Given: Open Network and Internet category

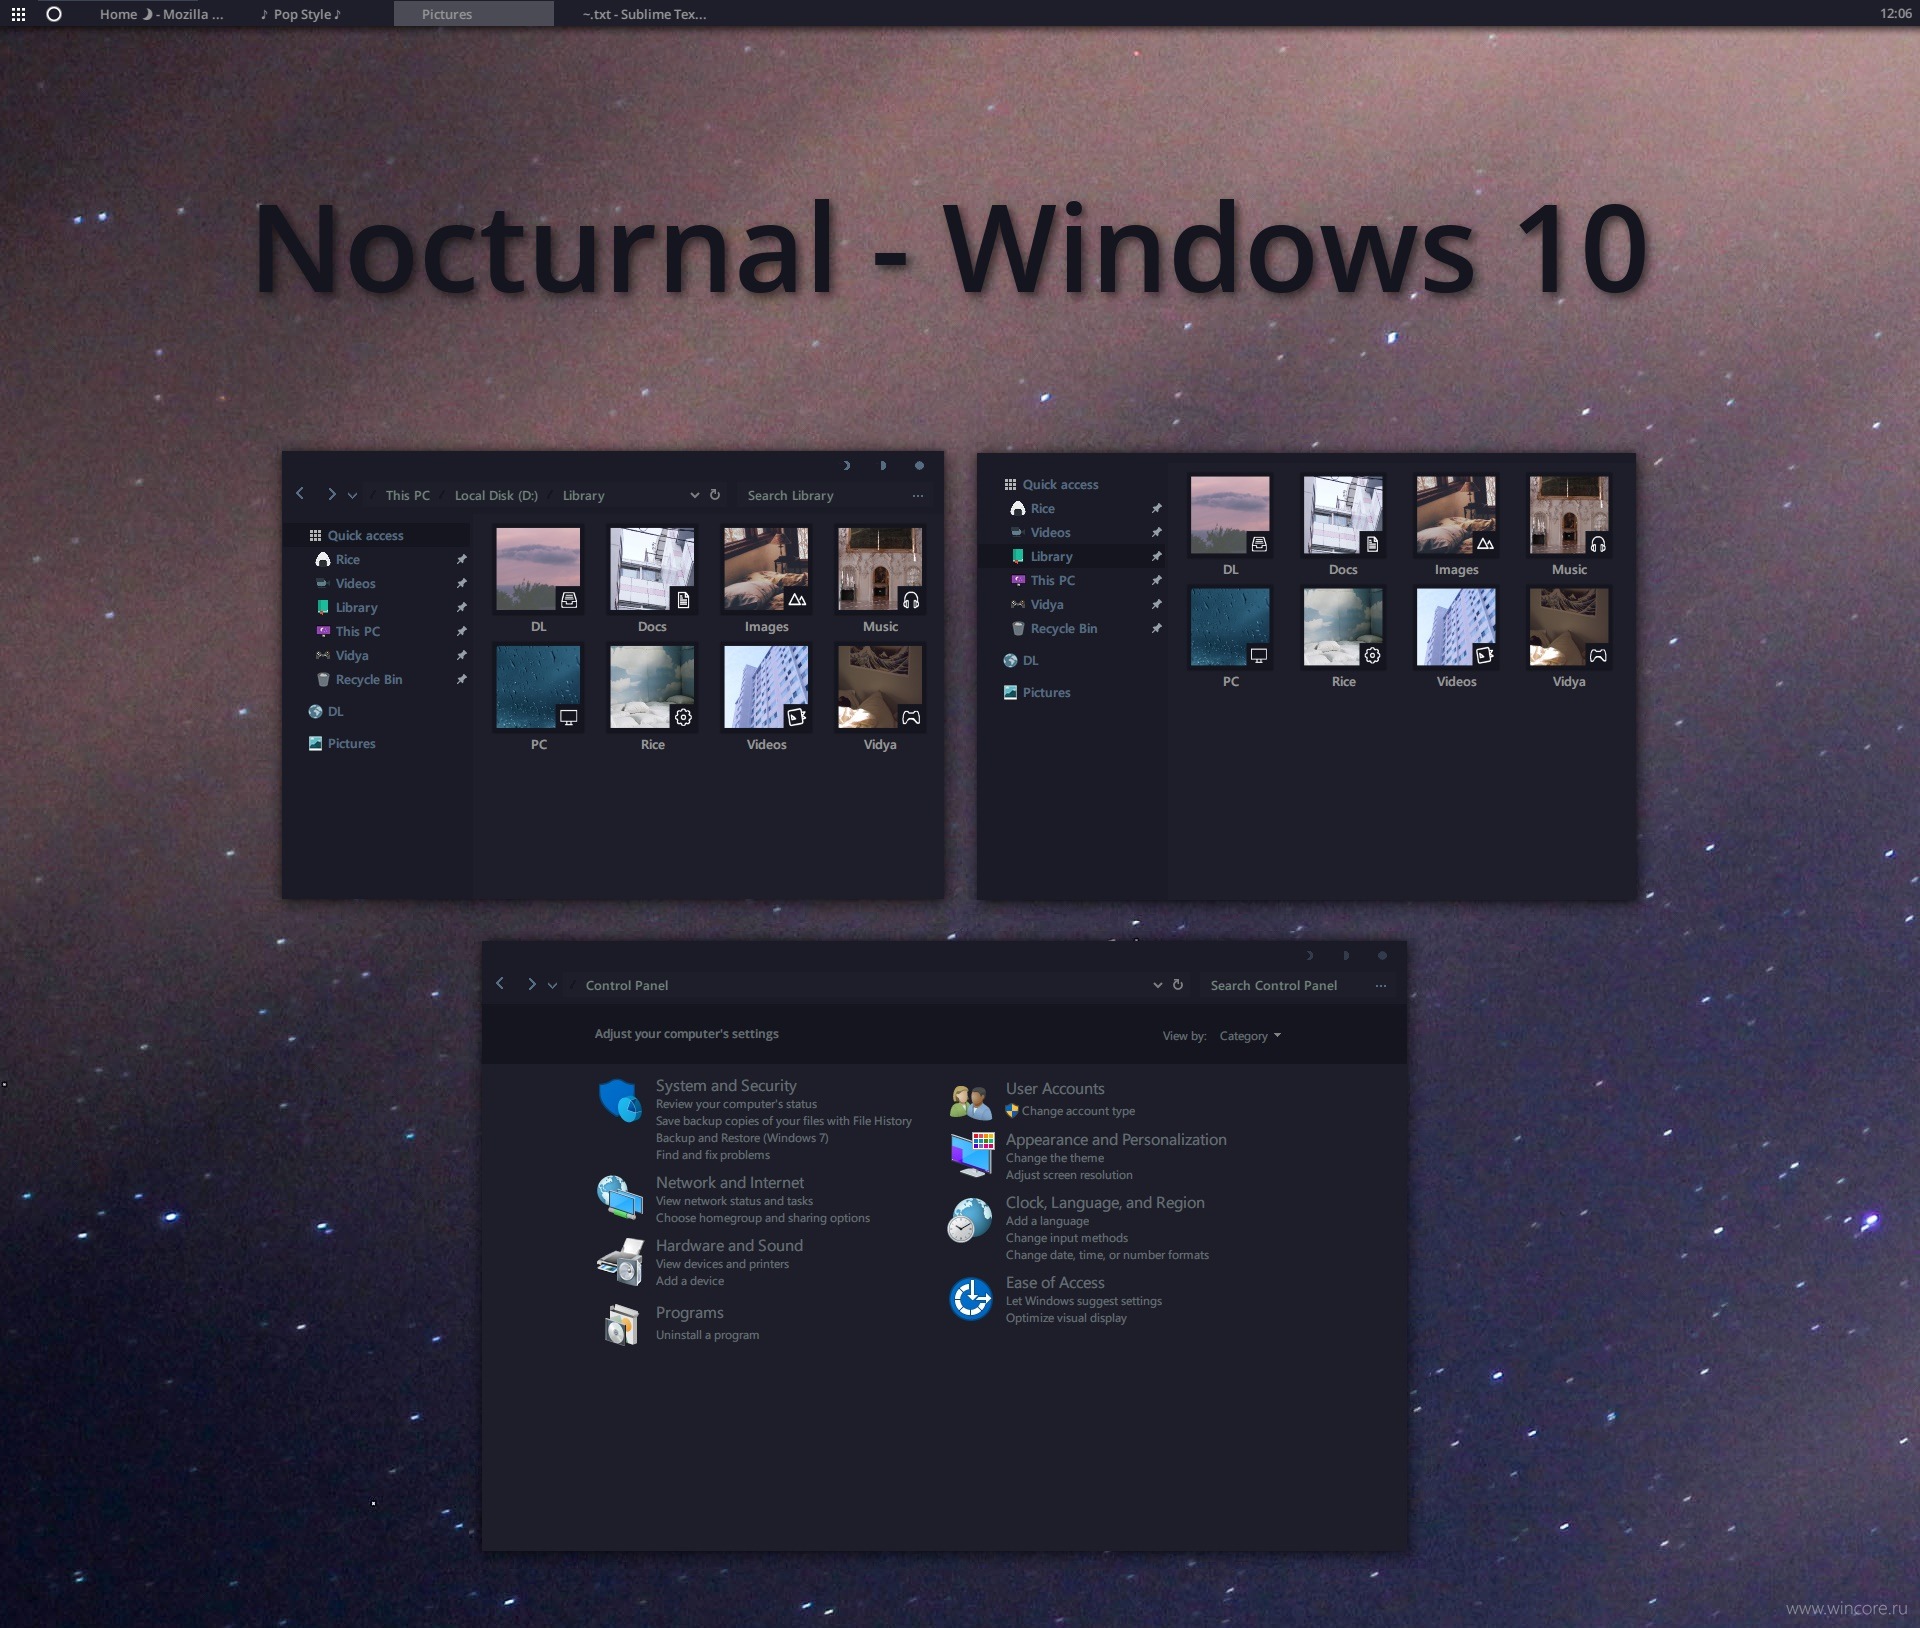Looking at the screenshot, I should 729,1182.
